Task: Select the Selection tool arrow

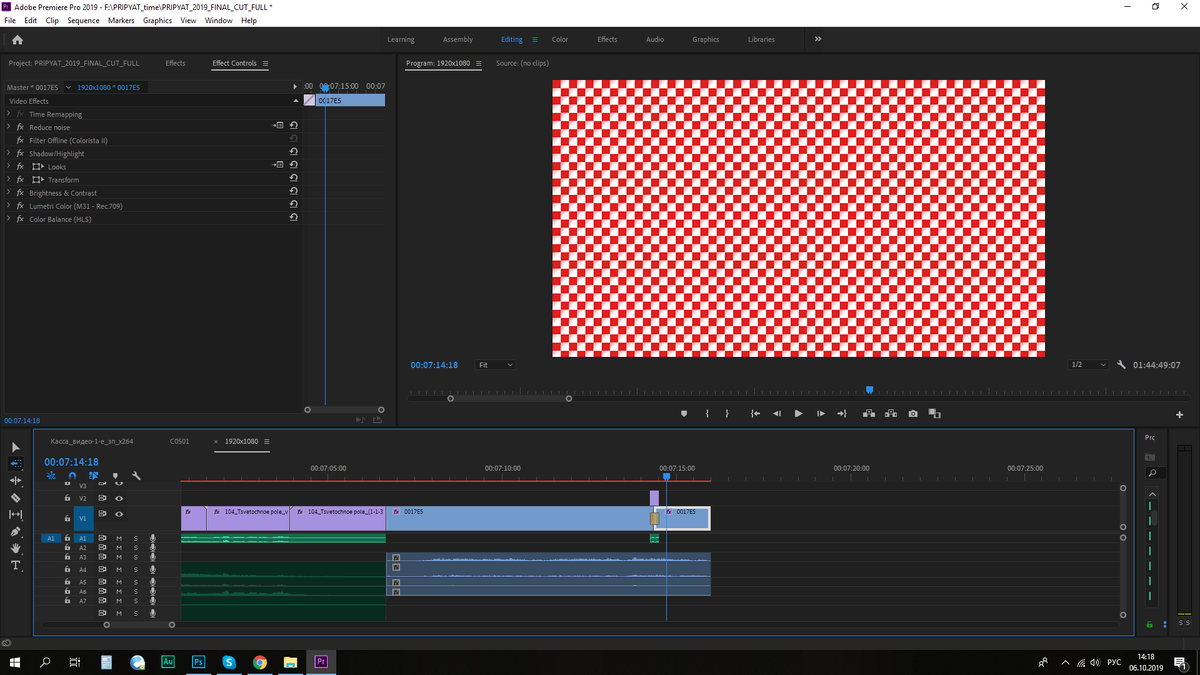Action: [15, 447]
